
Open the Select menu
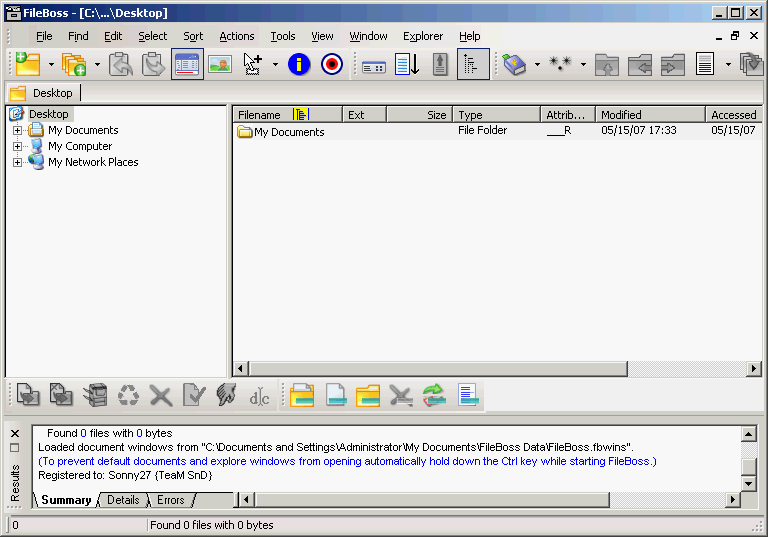point(152,36)
